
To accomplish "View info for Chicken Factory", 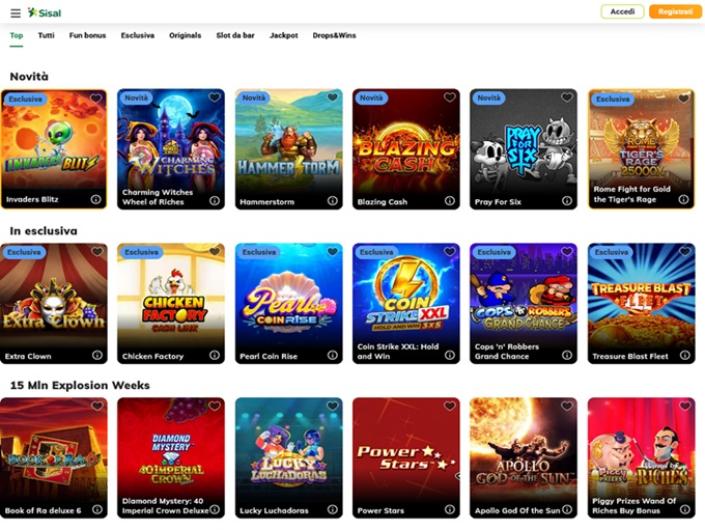I will pos(214,355).
